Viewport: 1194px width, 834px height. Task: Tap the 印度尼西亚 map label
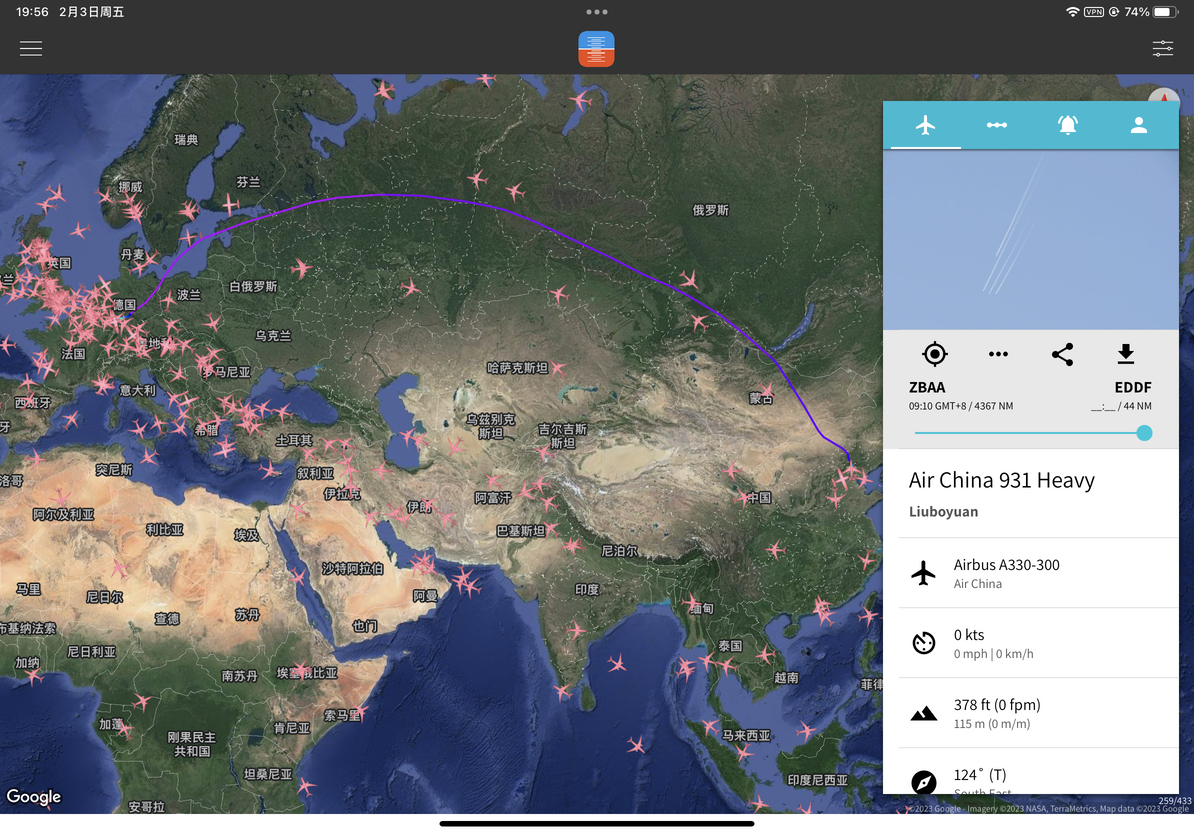click(818, 781)
